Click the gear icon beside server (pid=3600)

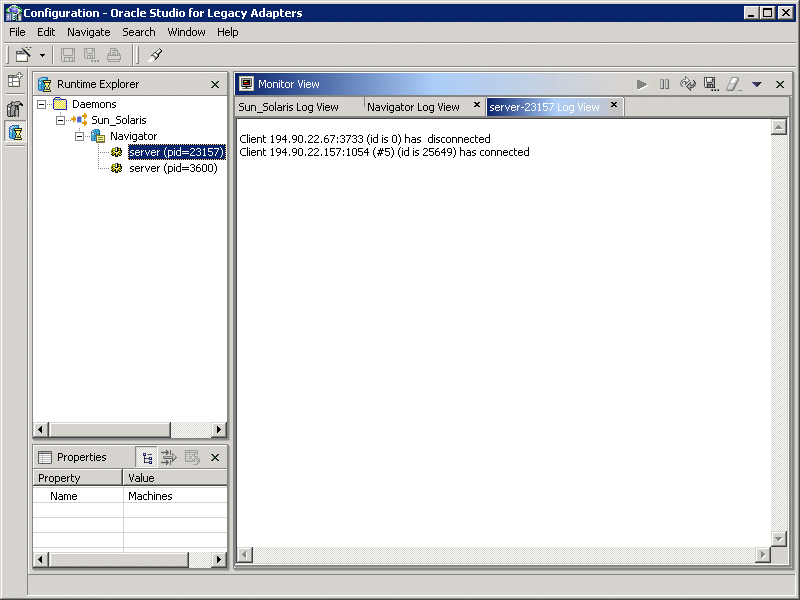[x=116, y=168]
